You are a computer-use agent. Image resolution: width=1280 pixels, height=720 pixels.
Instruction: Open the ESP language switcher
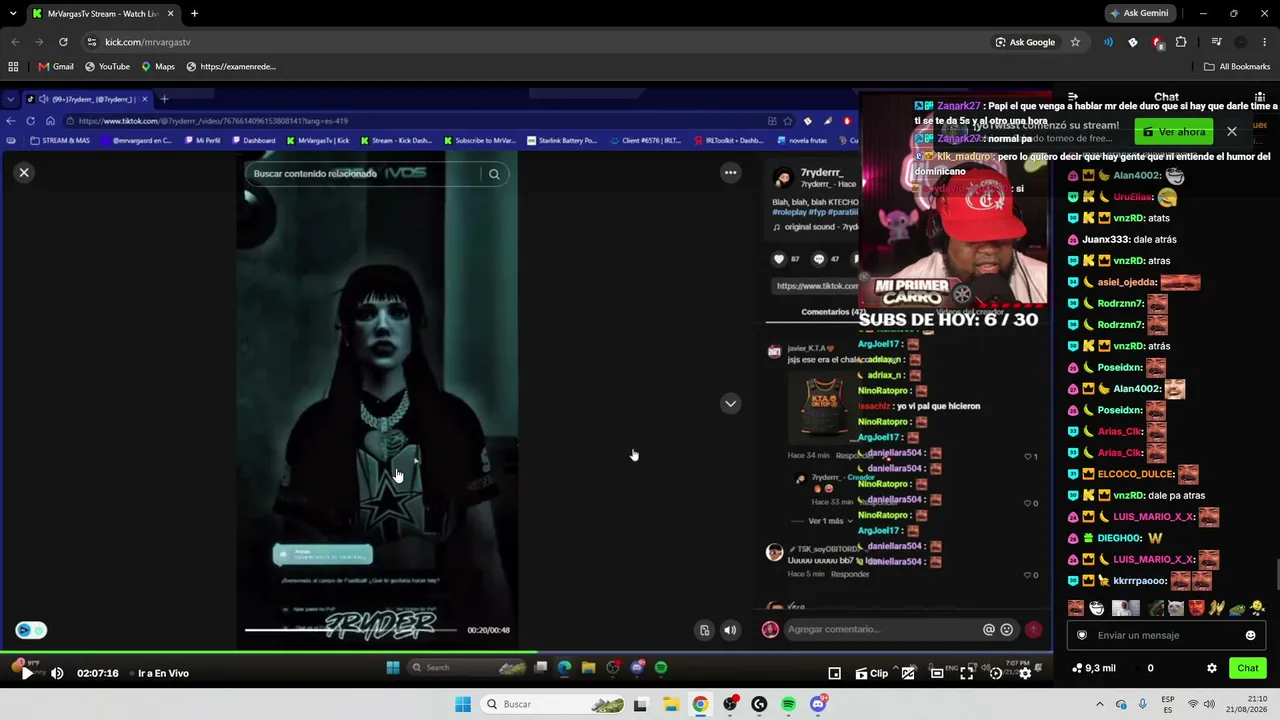[x=1168, y=704]
